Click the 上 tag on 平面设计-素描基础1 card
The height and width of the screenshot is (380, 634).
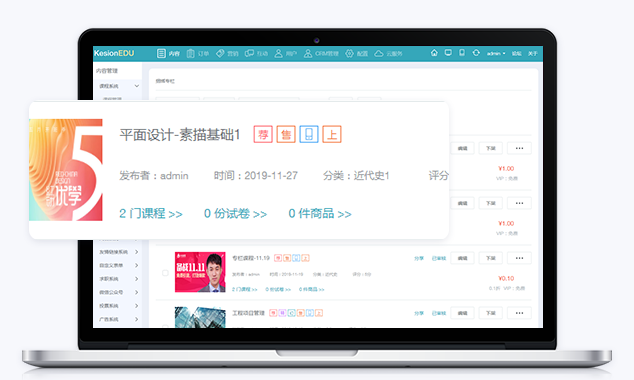[332, 134]
